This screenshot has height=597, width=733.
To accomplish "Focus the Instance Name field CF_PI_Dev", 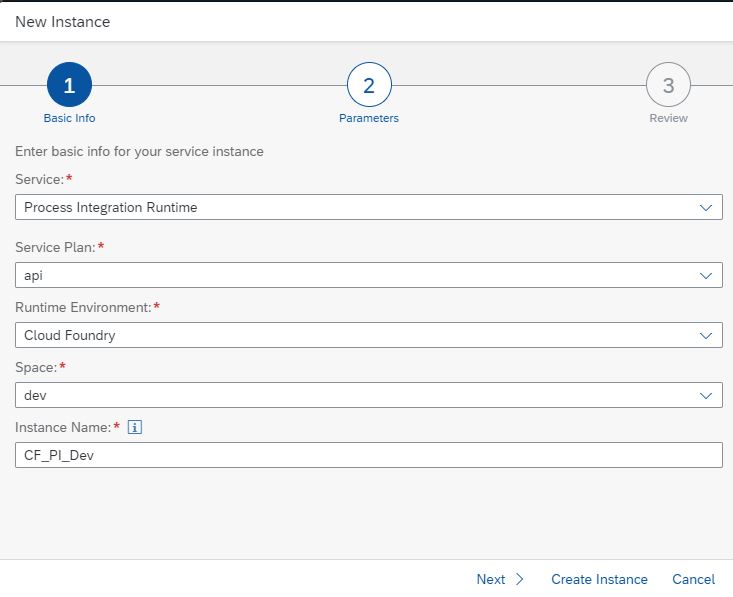I will click(x=369, y=455).
